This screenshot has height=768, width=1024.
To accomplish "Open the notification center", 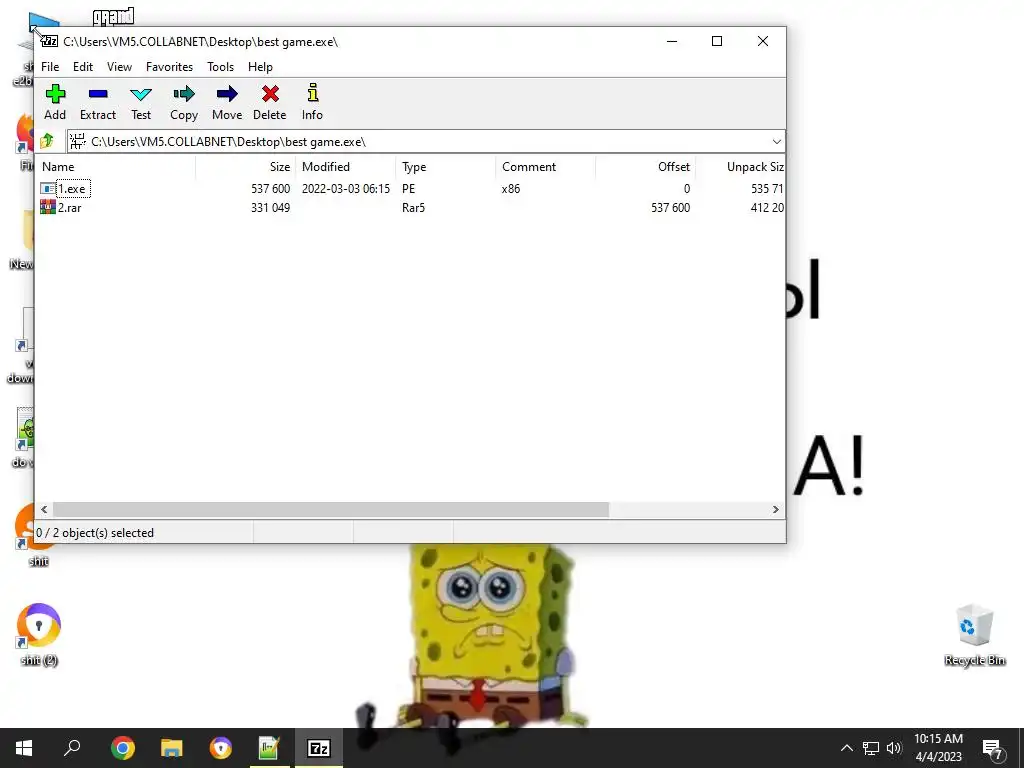I will pos(993,749).
